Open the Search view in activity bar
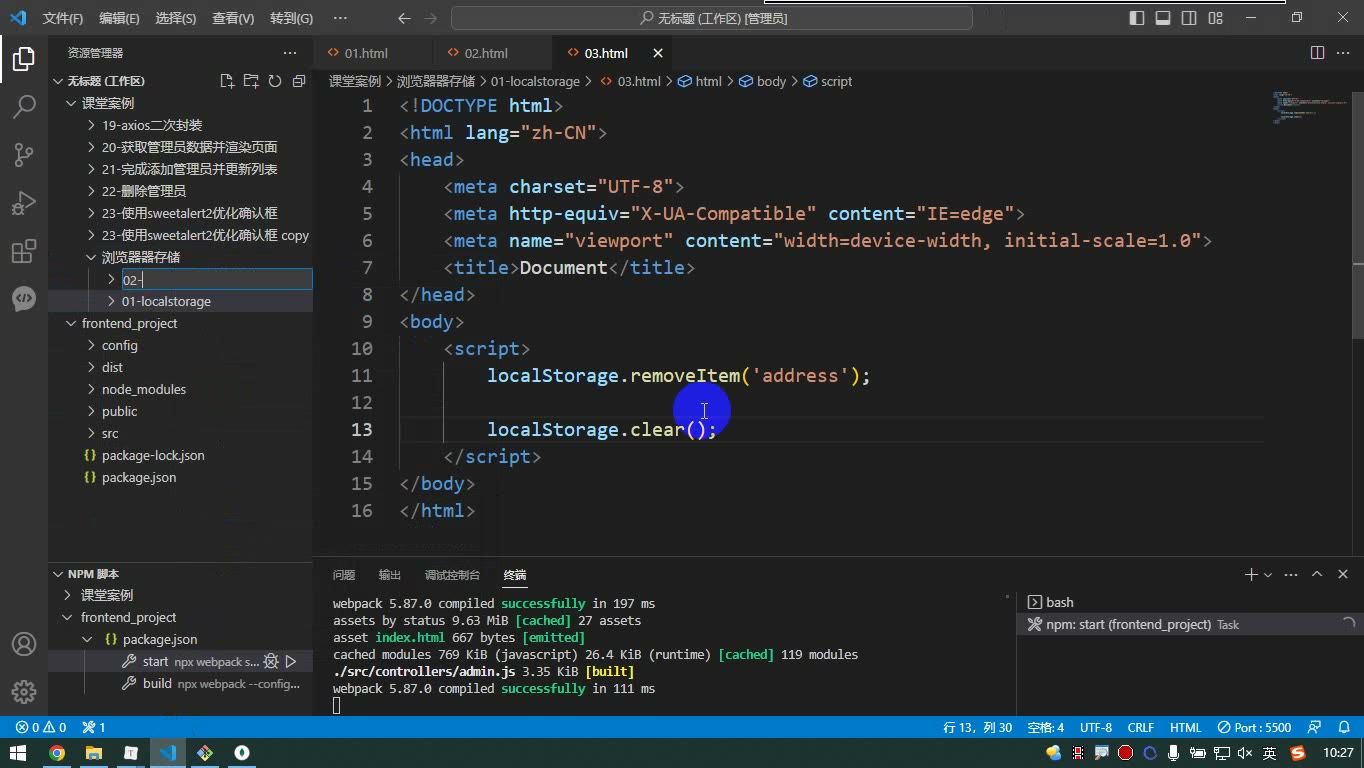 point(24,106)
